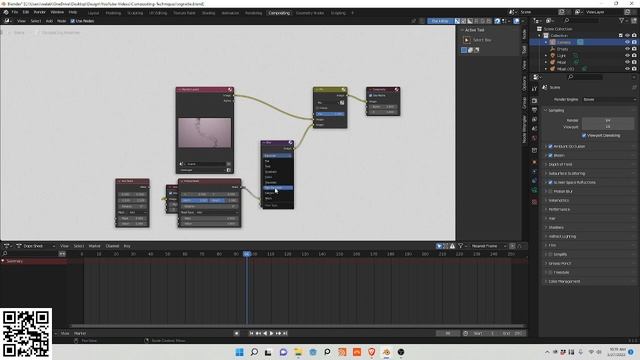Open Windows taskbar Search
This screenshot has height=360, width=640.
click(x=254, y=352)
